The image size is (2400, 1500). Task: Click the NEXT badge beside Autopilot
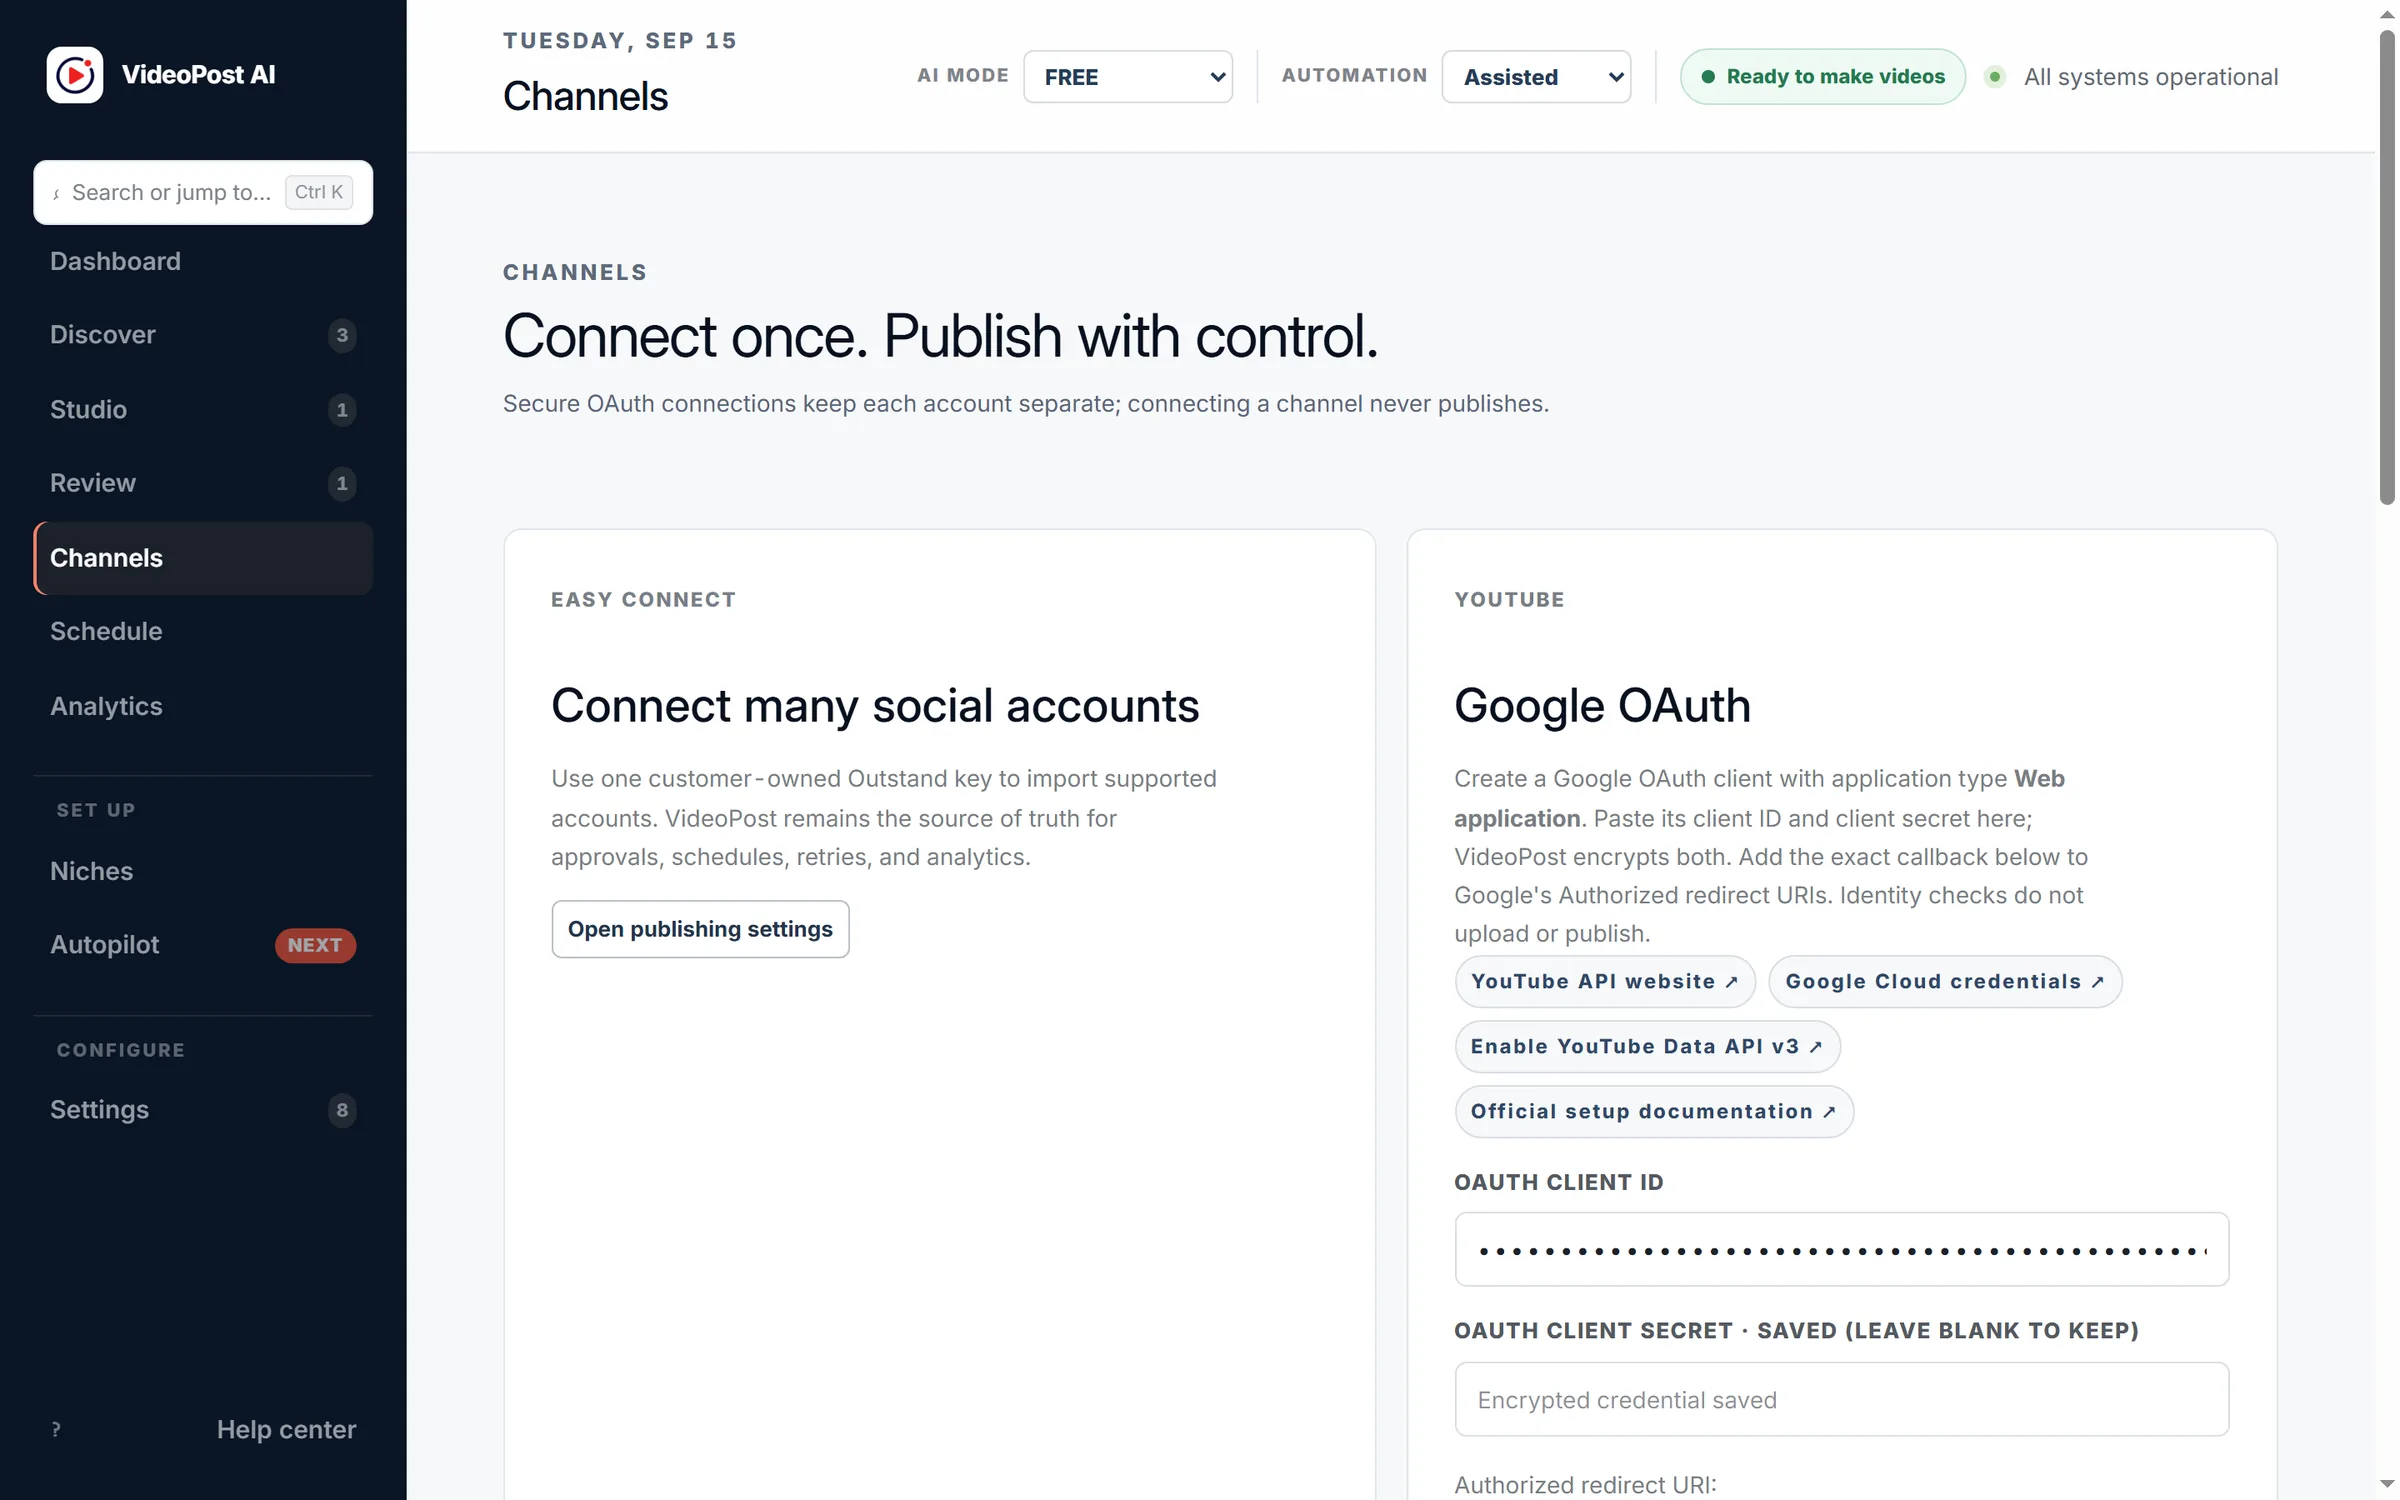click(x=315, y=945)
